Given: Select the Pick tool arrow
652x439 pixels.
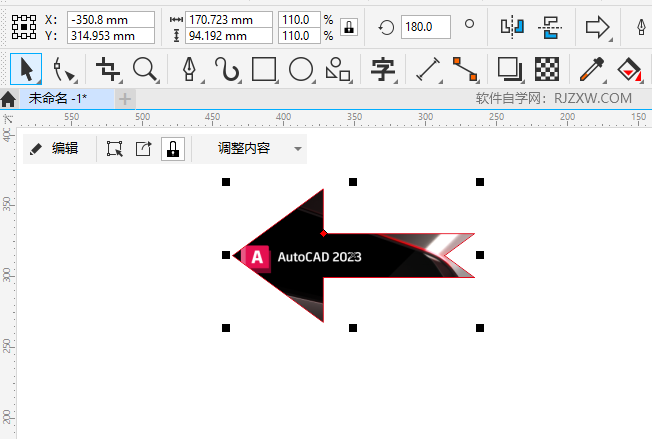Looking at the screenshot, I should coord(26,69).
